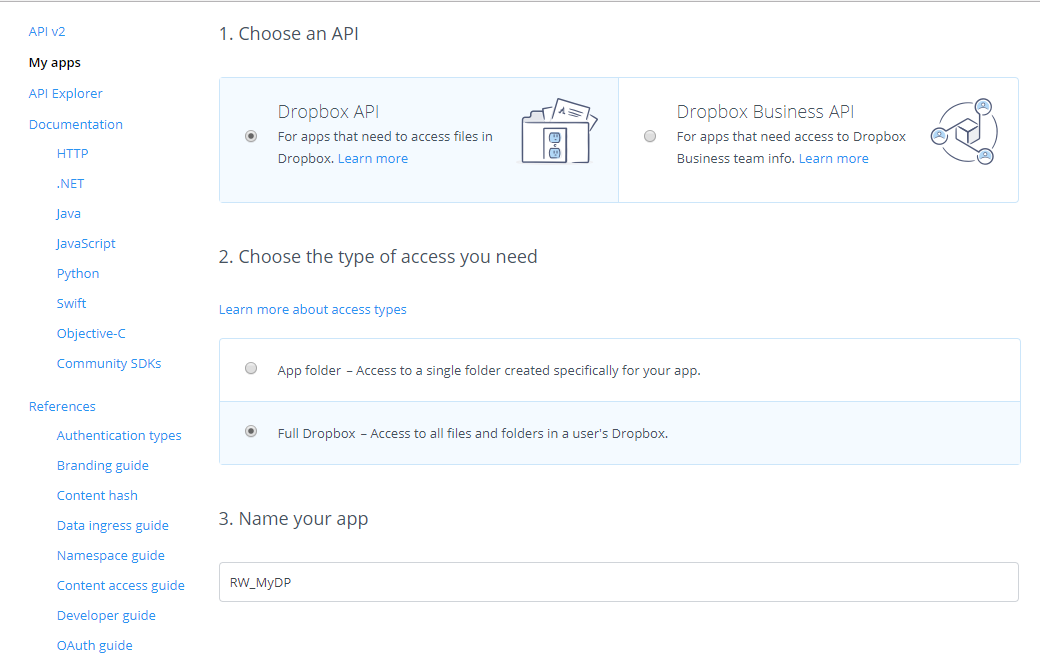Click '2. Choose the type of access' heading
Viewport: 1040px width, 656px height.
pyautogui.click(x=378, y=257)
